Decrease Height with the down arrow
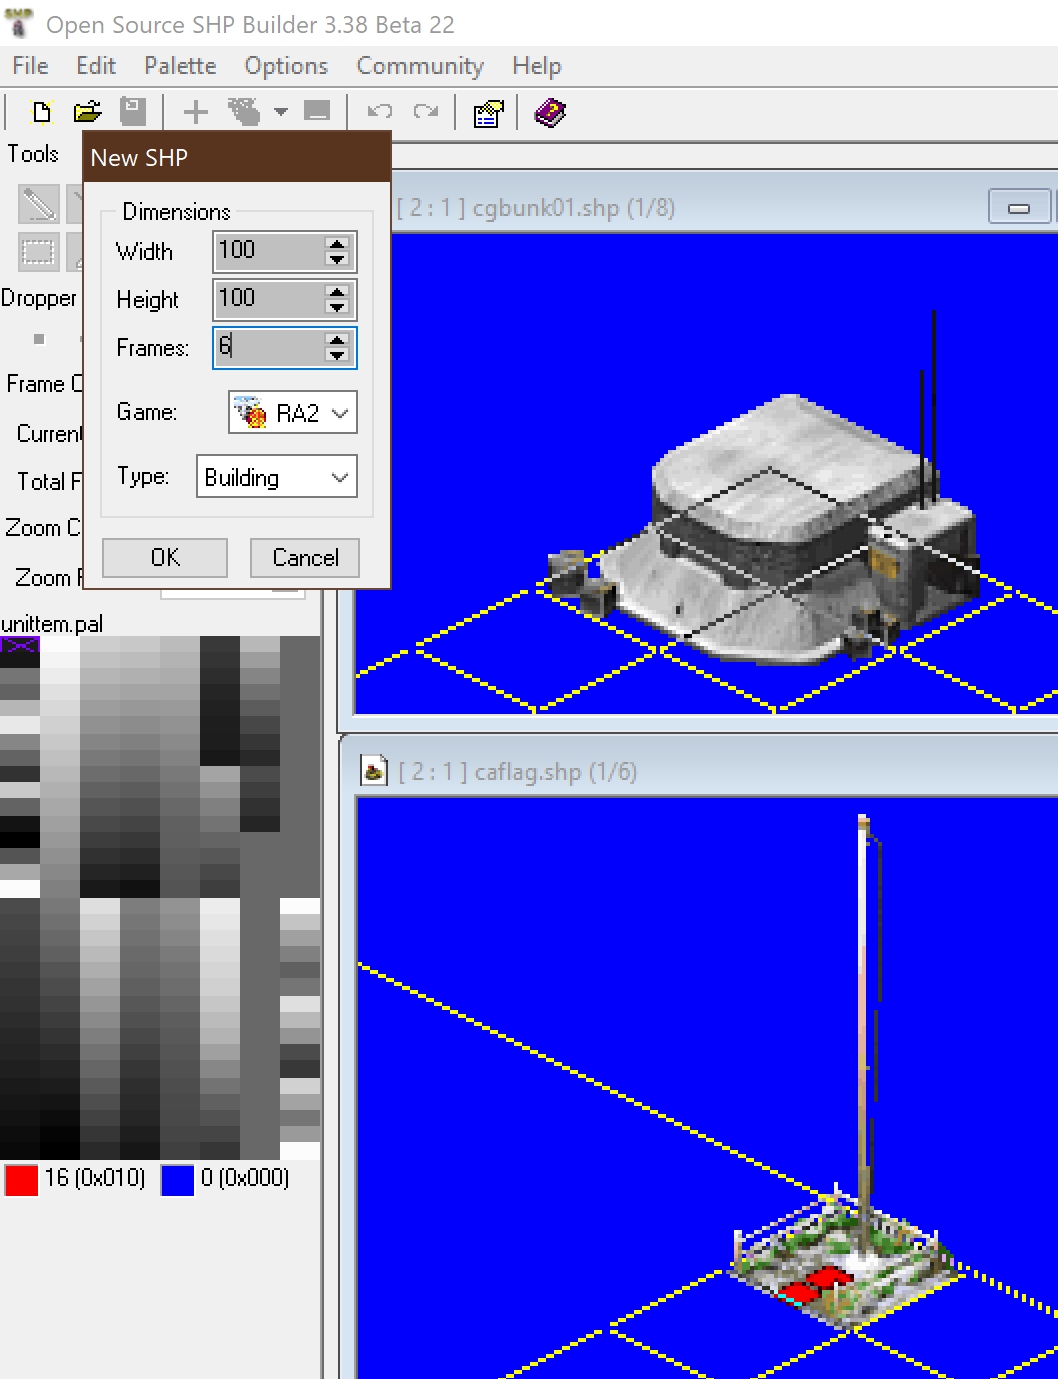This screenshot has height=1379, width=1058. (338, 308)
